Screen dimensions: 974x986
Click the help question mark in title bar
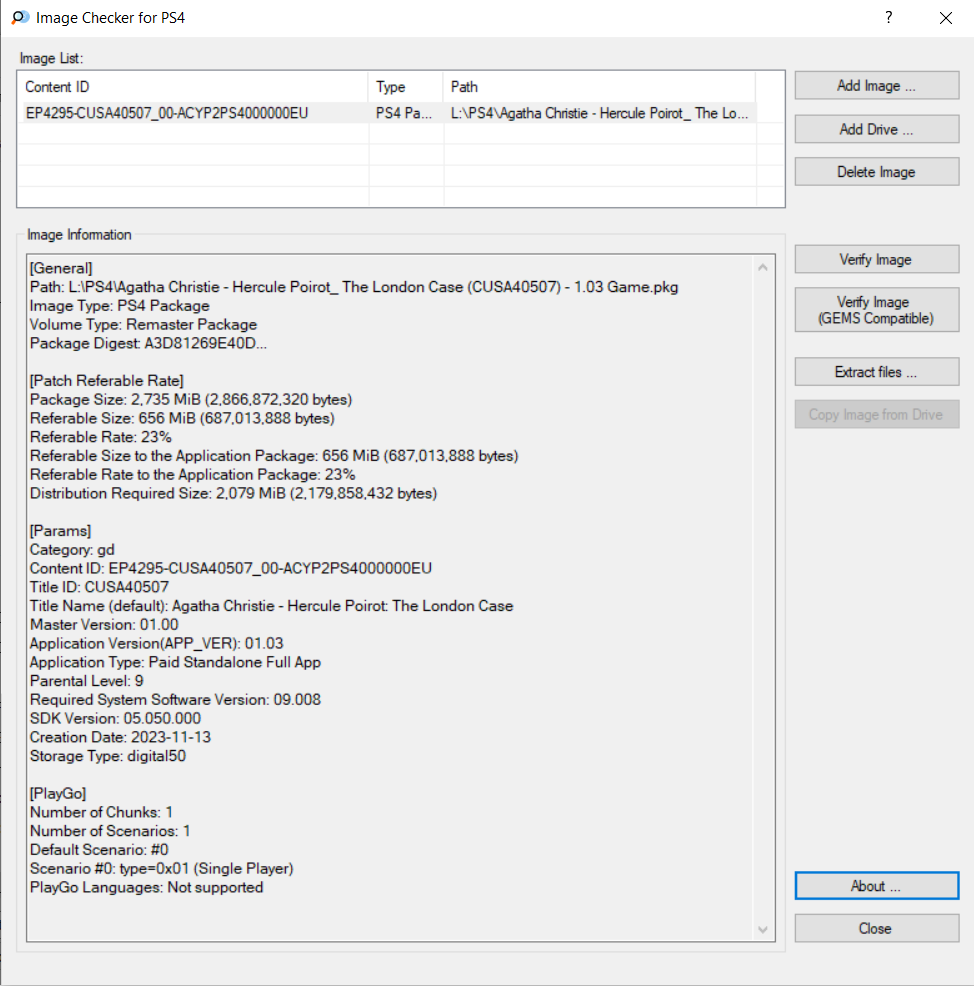[888, 18]
